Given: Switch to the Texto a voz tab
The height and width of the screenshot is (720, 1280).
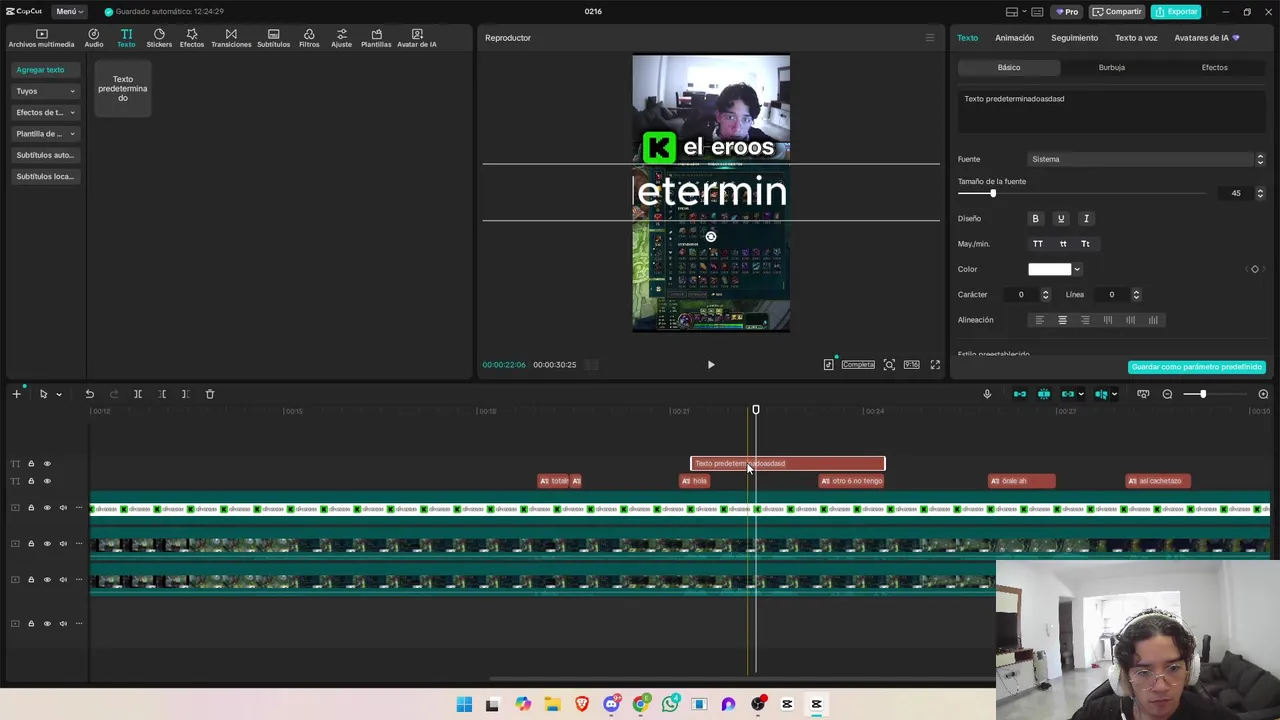Looking at the screenshot, I should [1136, 38].
